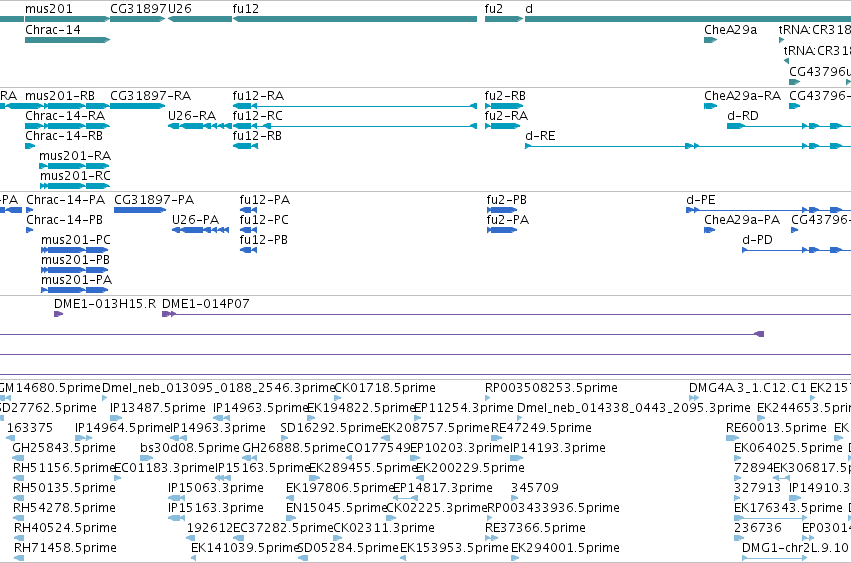Click the CheA29a gene label
Viewport: 851px width, 563px height.
[x=731, y=30]
